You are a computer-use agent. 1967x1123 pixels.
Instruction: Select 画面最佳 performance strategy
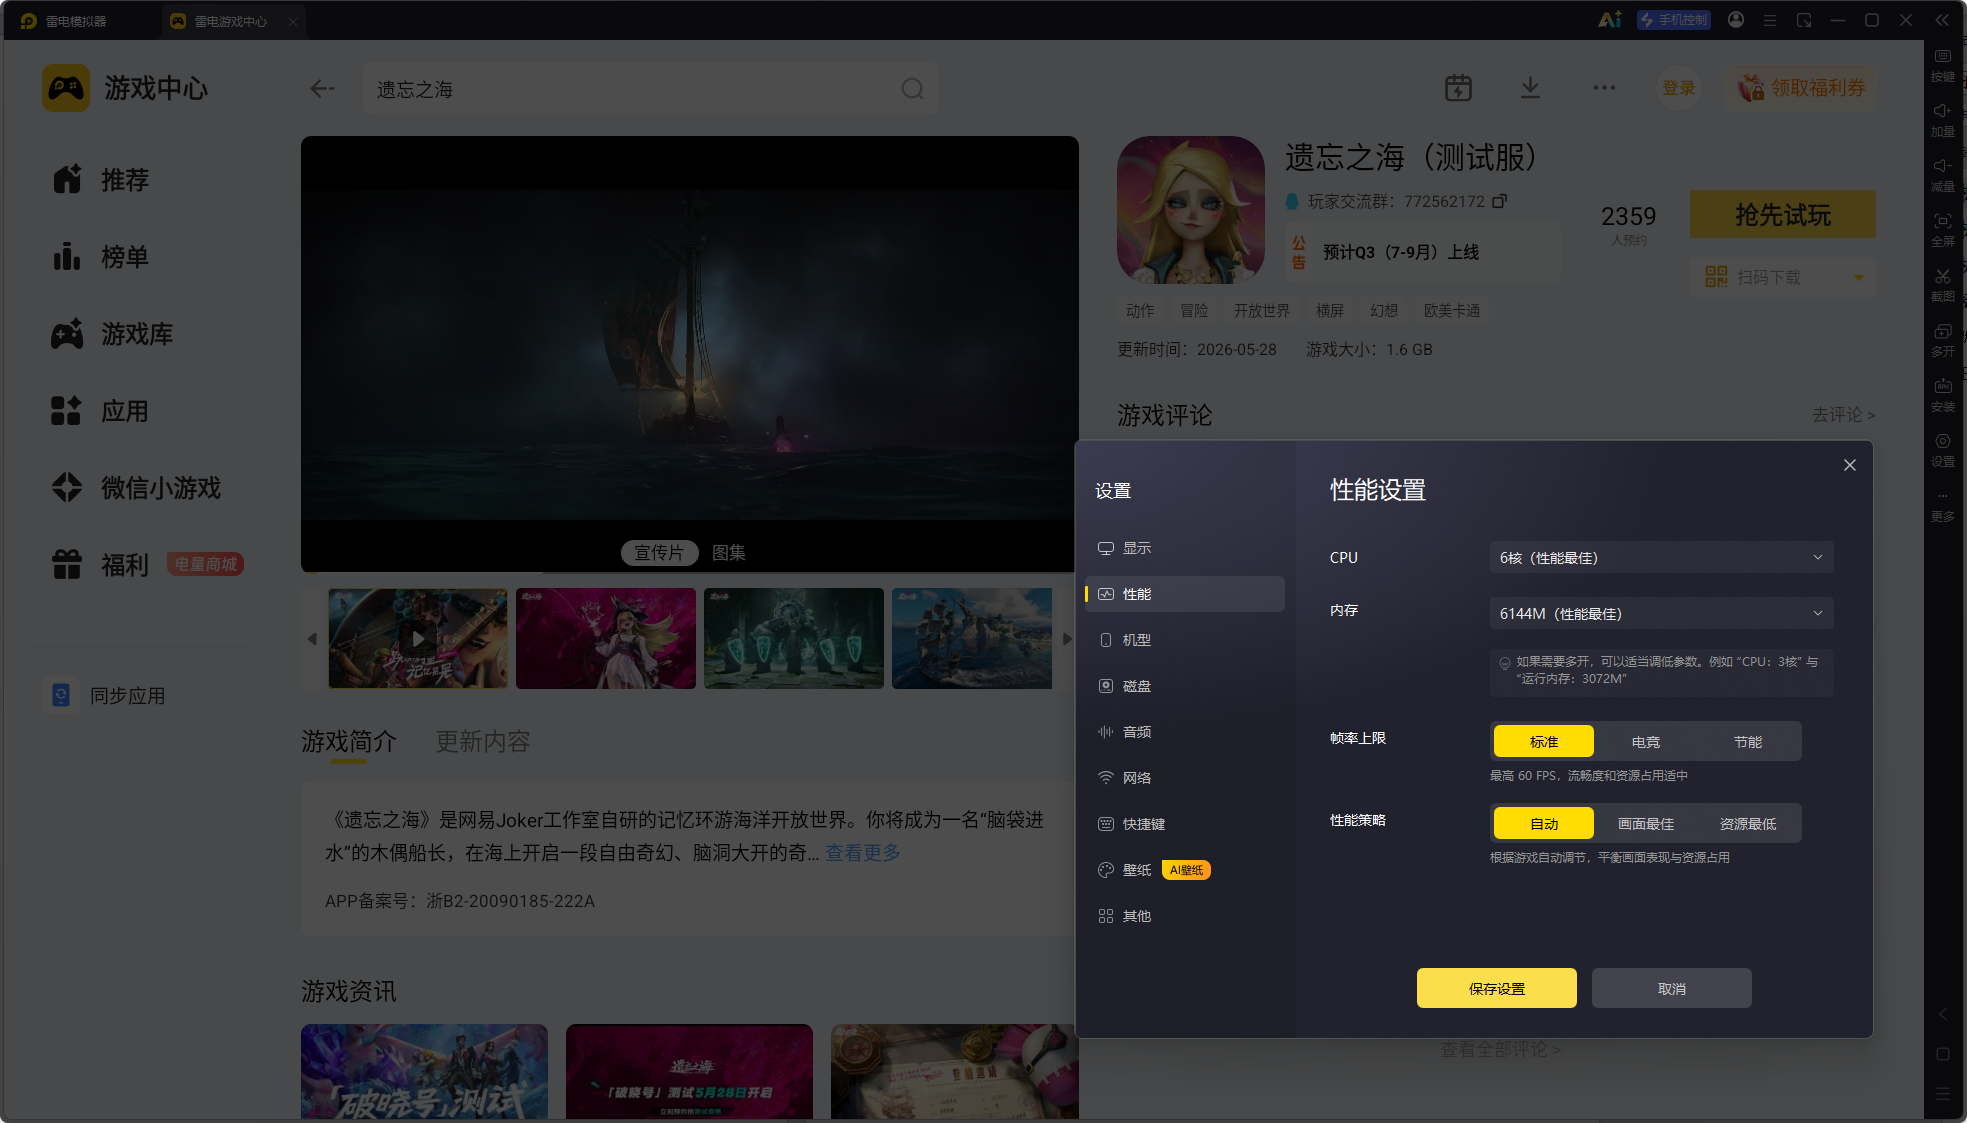pos(1646,823)
